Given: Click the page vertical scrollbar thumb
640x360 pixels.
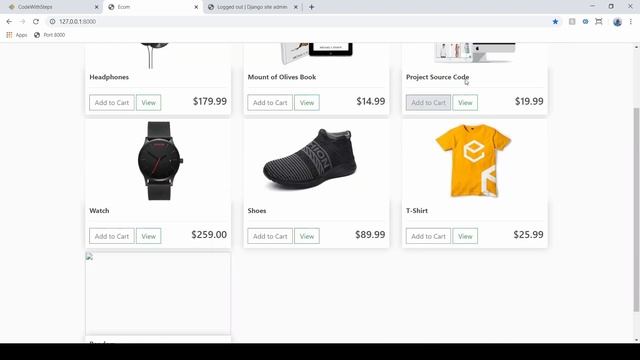Looking at the screenshot, I should click(636, 210).
